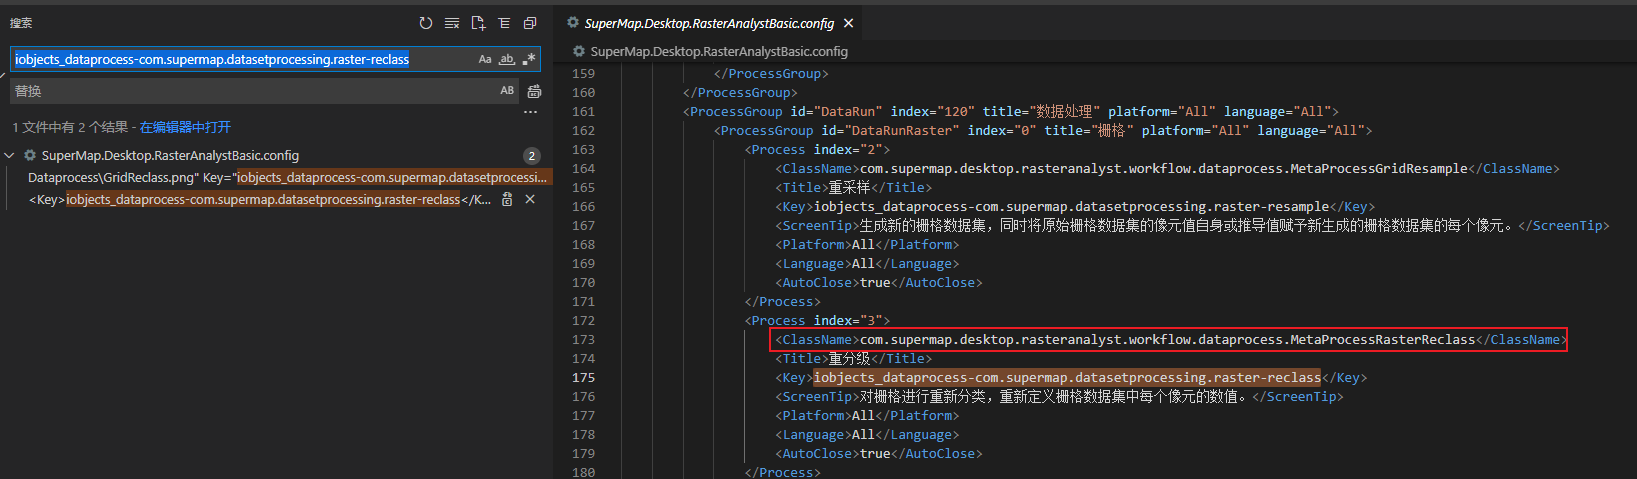
Task: Click the MetaProcessGridResample ClassName line
Action: pyautogui.click(x=1167, y=168)
